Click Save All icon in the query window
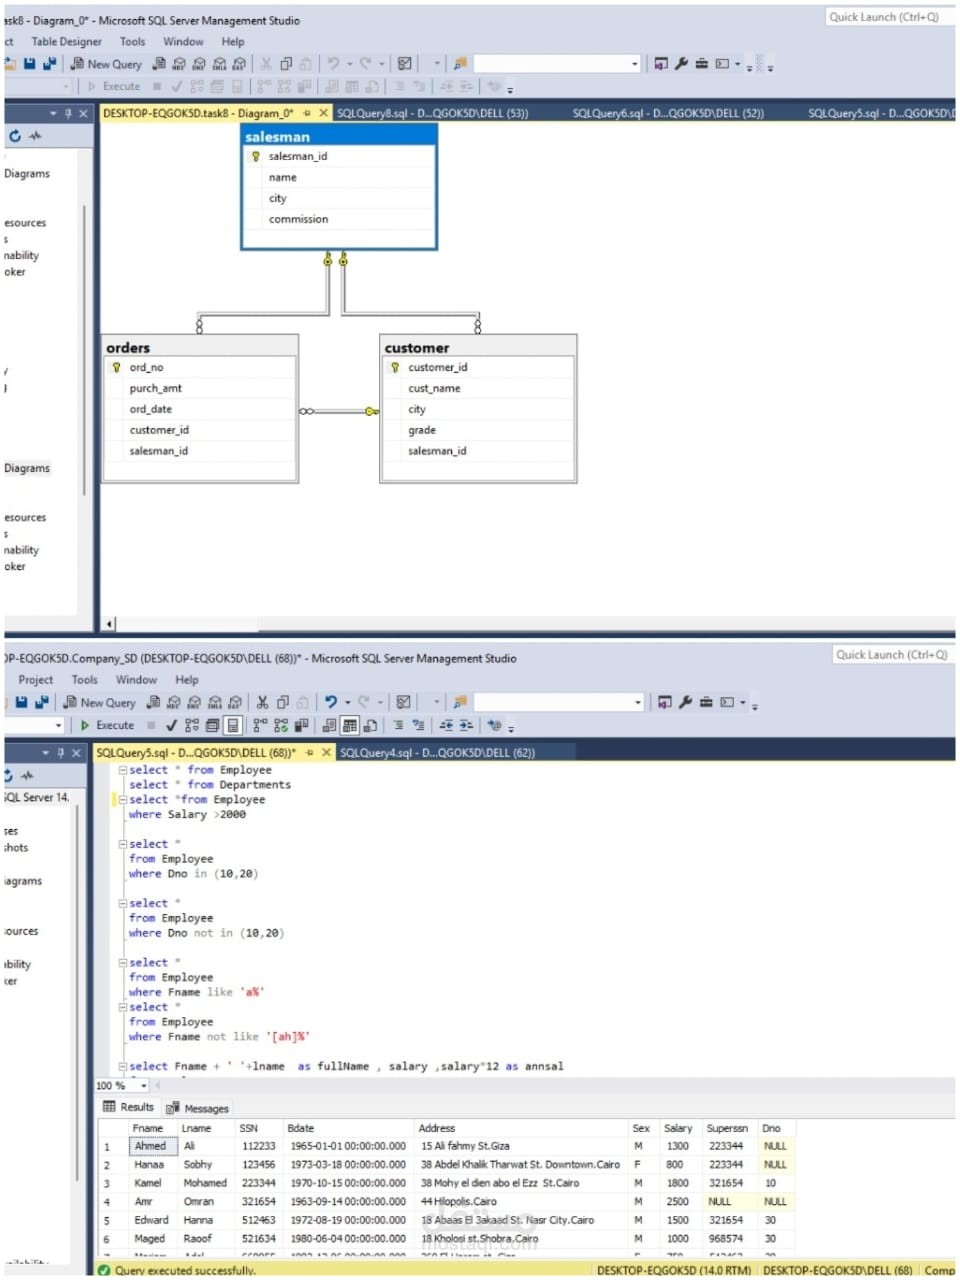The width and height of the screenshot is (960, 1280). pos(42,703)
